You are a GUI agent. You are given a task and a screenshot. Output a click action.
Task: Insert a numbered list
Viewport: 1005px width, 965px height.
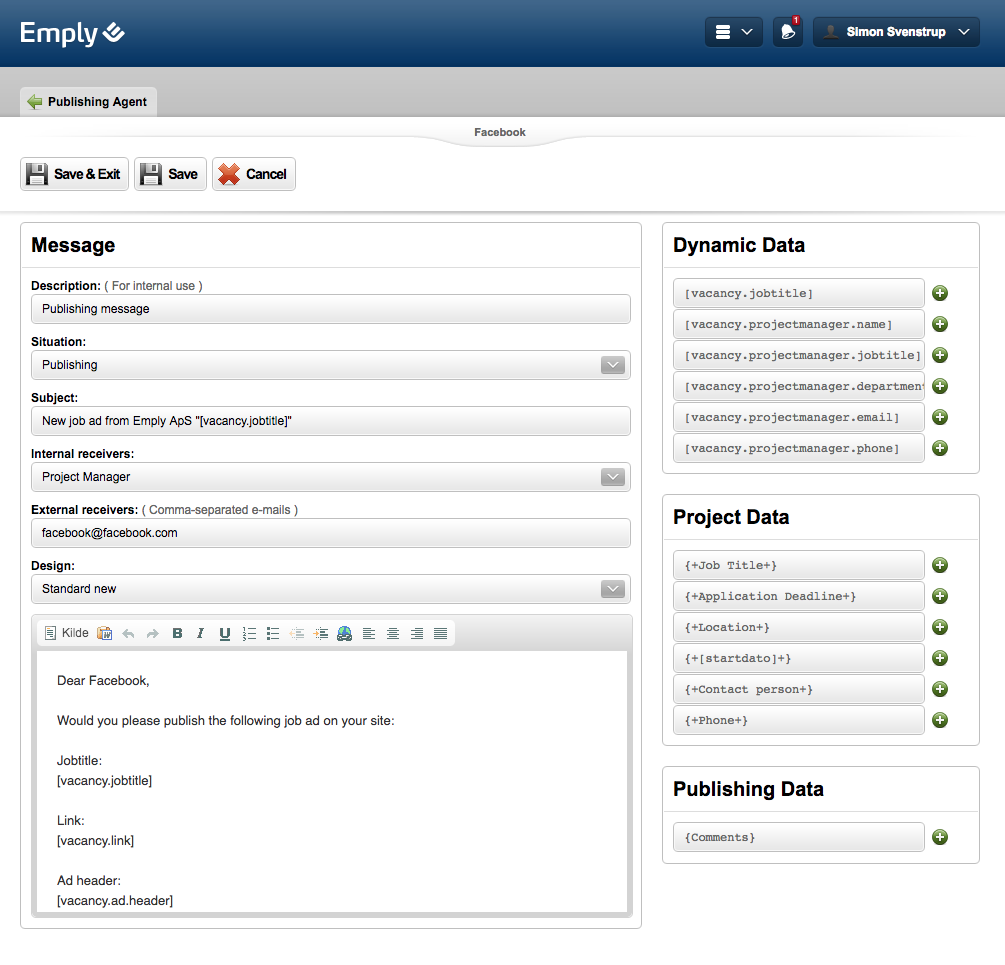tap(249, 633)
